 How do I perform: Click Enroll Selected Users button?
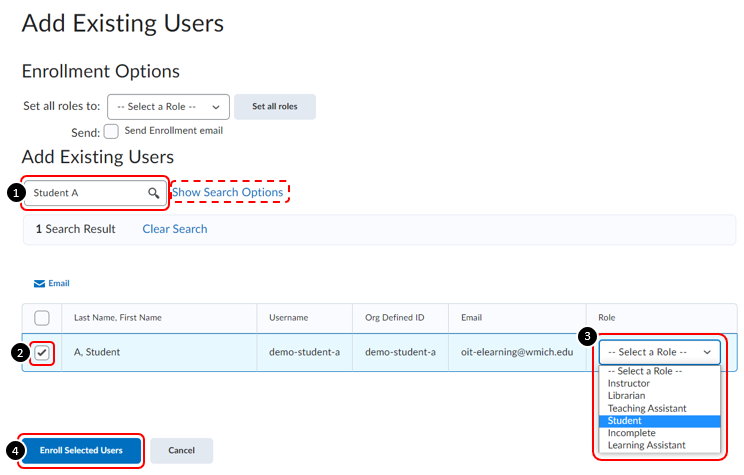point(81,450)
